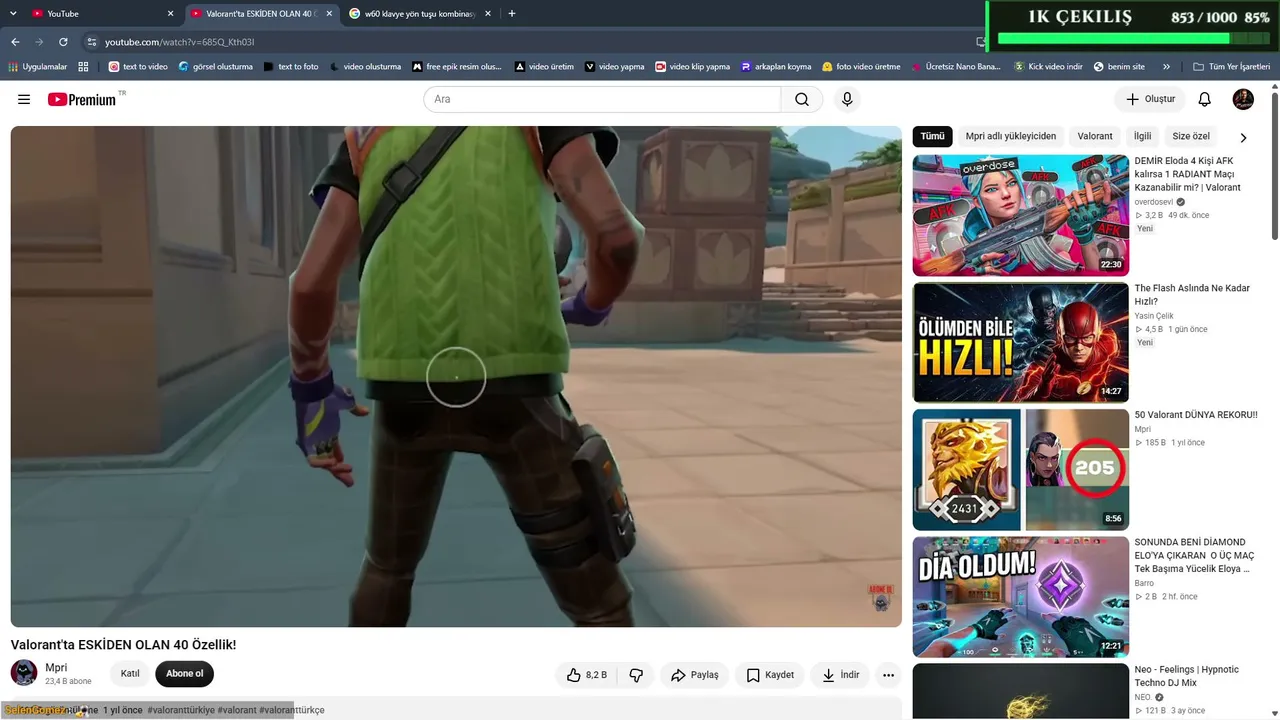The width and height of the screenshot is (1280, 720).
Task: Close the Valorant video tab
Action: tap(329, 14)
